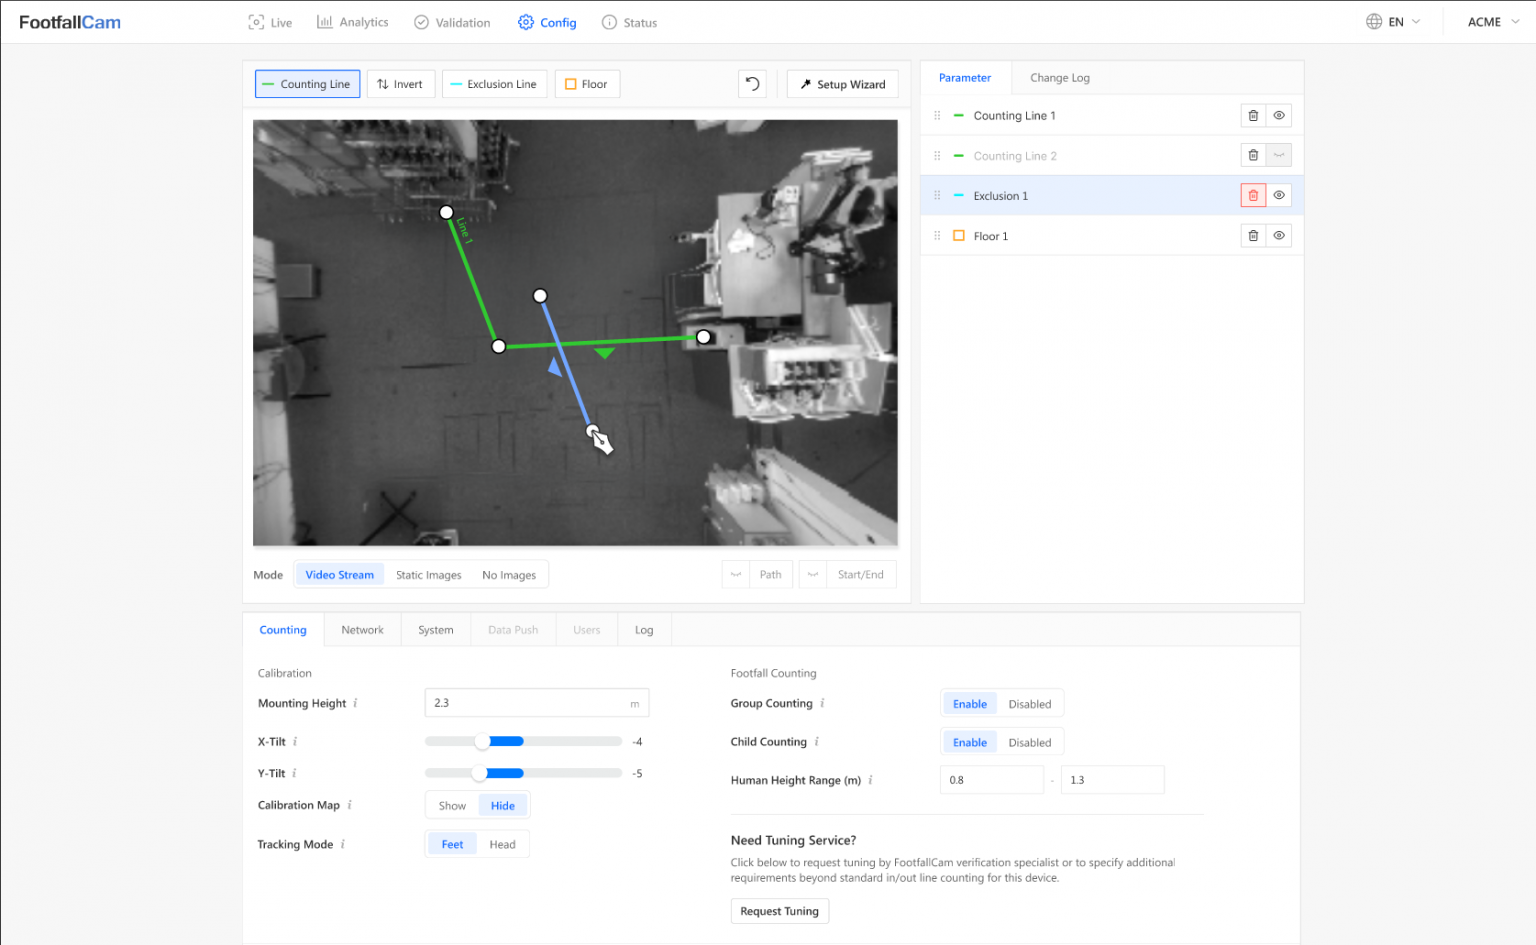Open the Analytics section in the navigation bar

pos(352,21)
